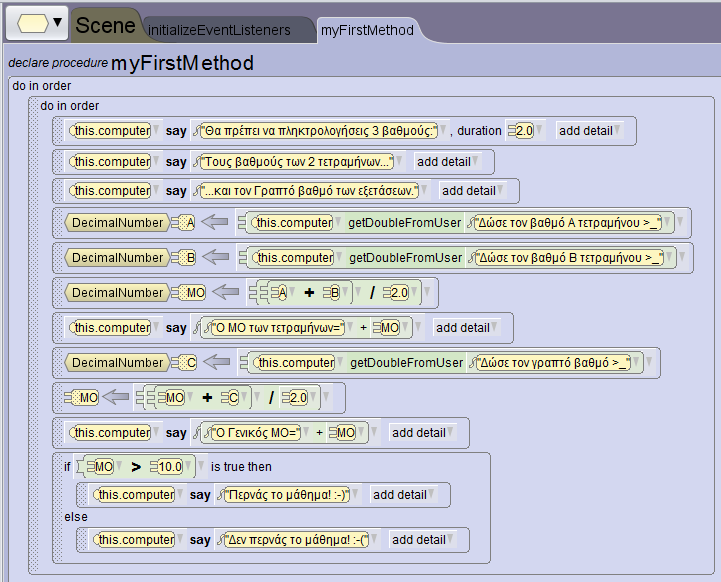The height and width of the screenshot is (582, 721).
Task: Click this.computer in 'Δεν περνάς το μάθημα' row
Action: [x=134, y=540]
